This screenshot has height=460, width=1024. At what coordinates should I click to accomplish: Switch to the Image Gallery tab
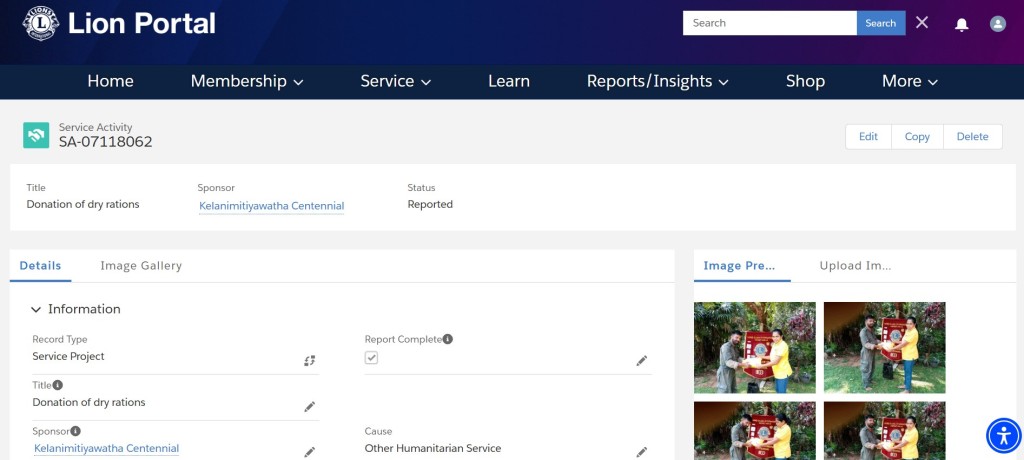coord(141,266)
